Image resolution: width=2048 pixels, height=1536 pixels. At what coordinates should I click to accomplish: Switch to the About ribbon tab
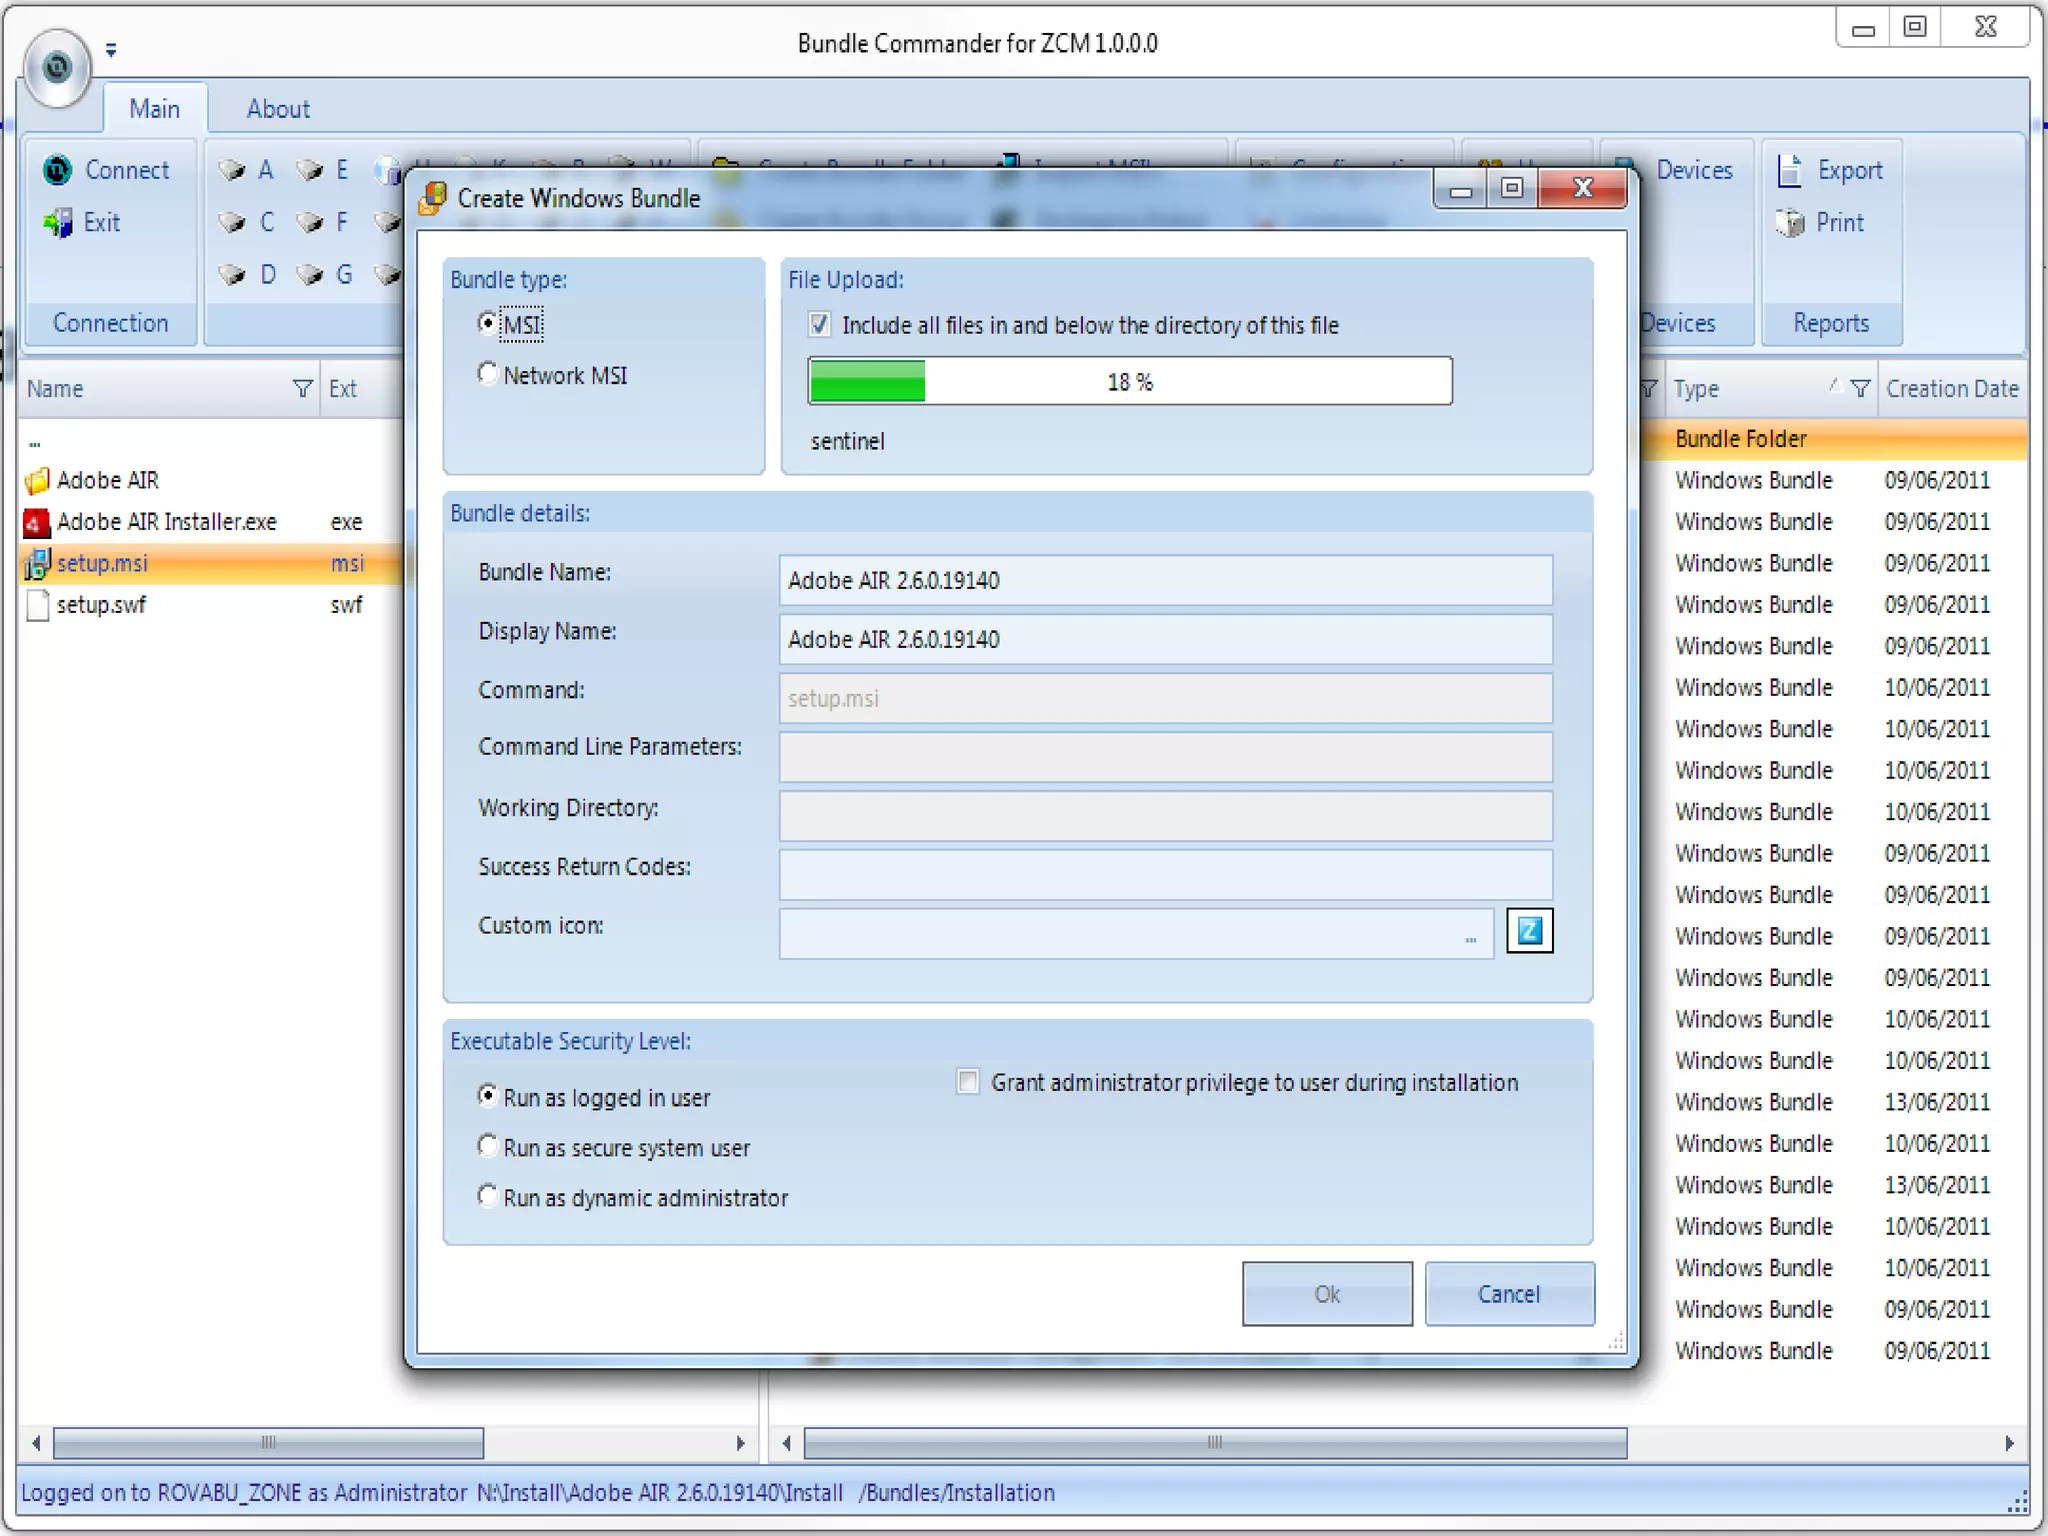tap(278, 109)
